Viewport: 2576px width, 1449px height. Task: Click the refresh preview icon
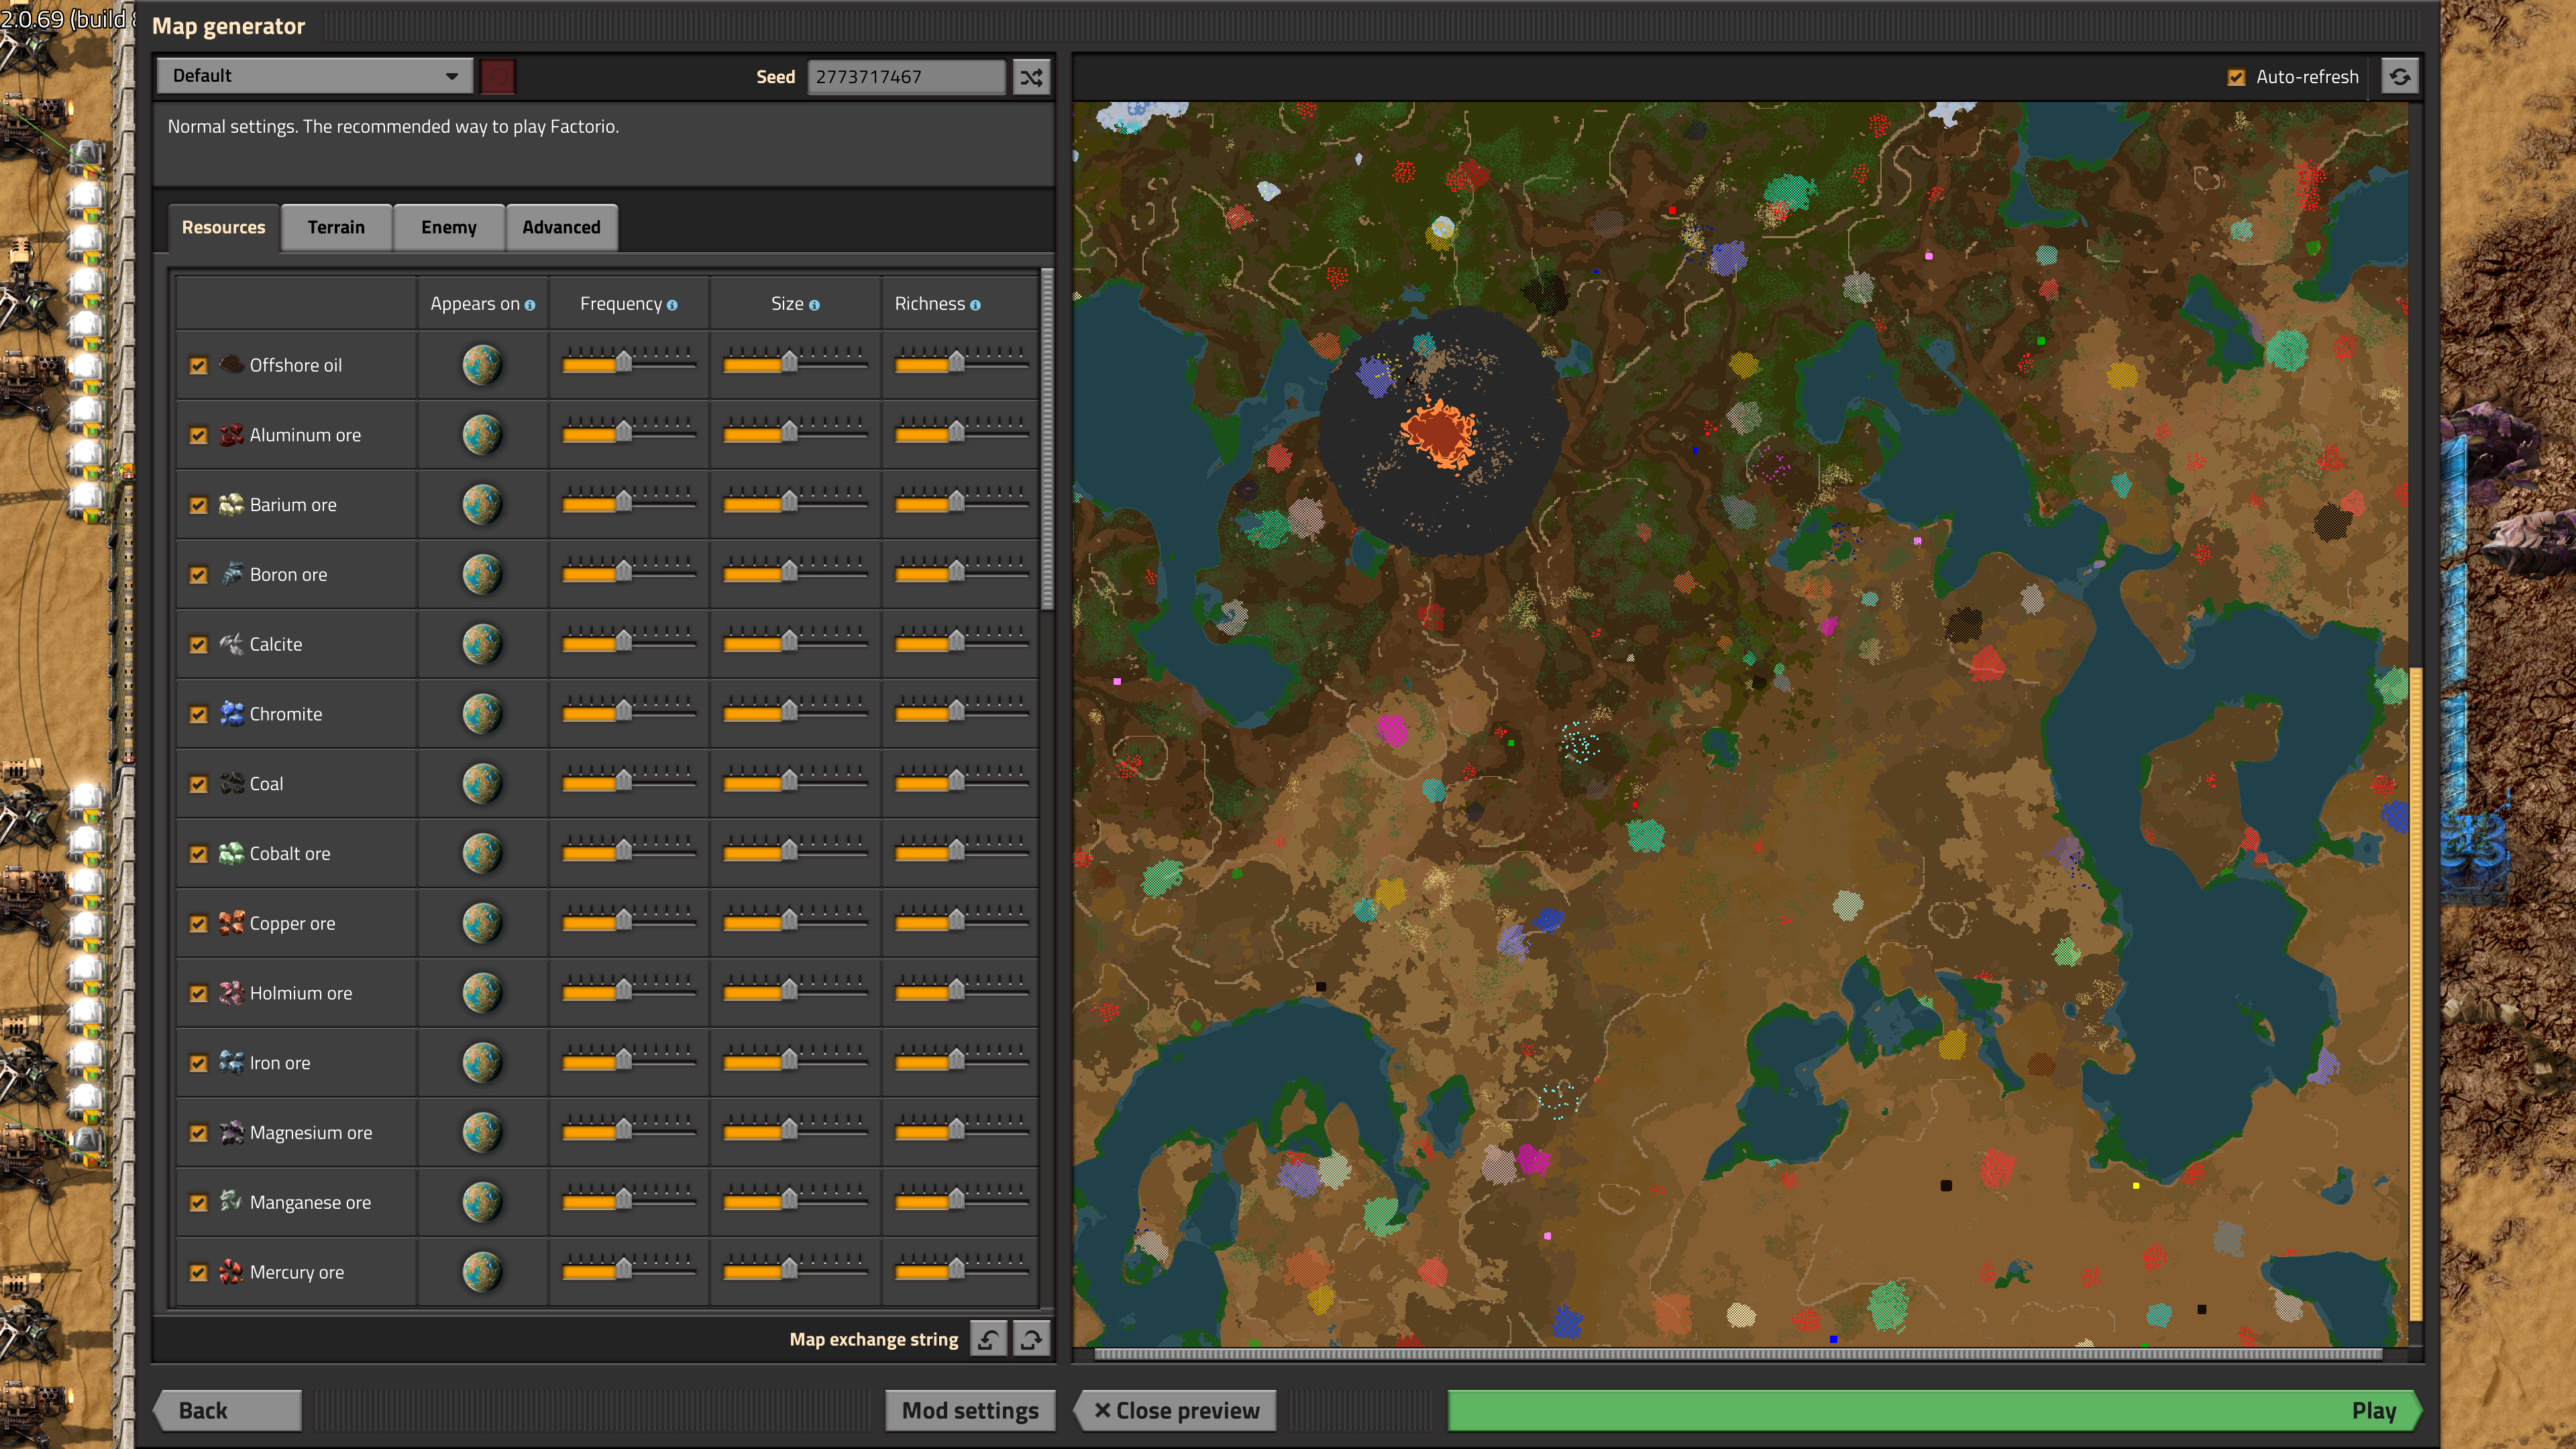(2399, 77)
